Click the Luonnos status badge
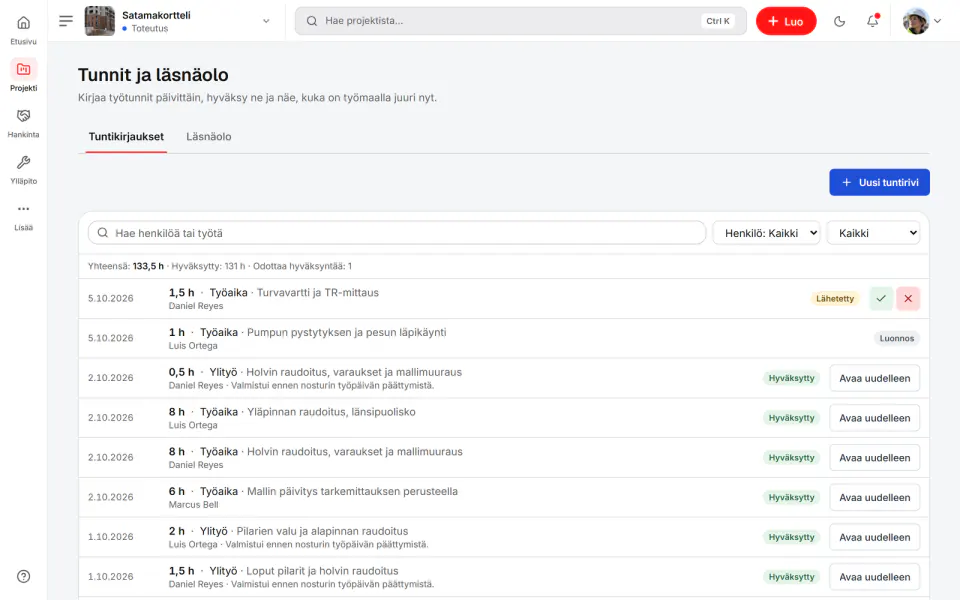The width and height of the screenshot is (960, 600). [896, 339]
